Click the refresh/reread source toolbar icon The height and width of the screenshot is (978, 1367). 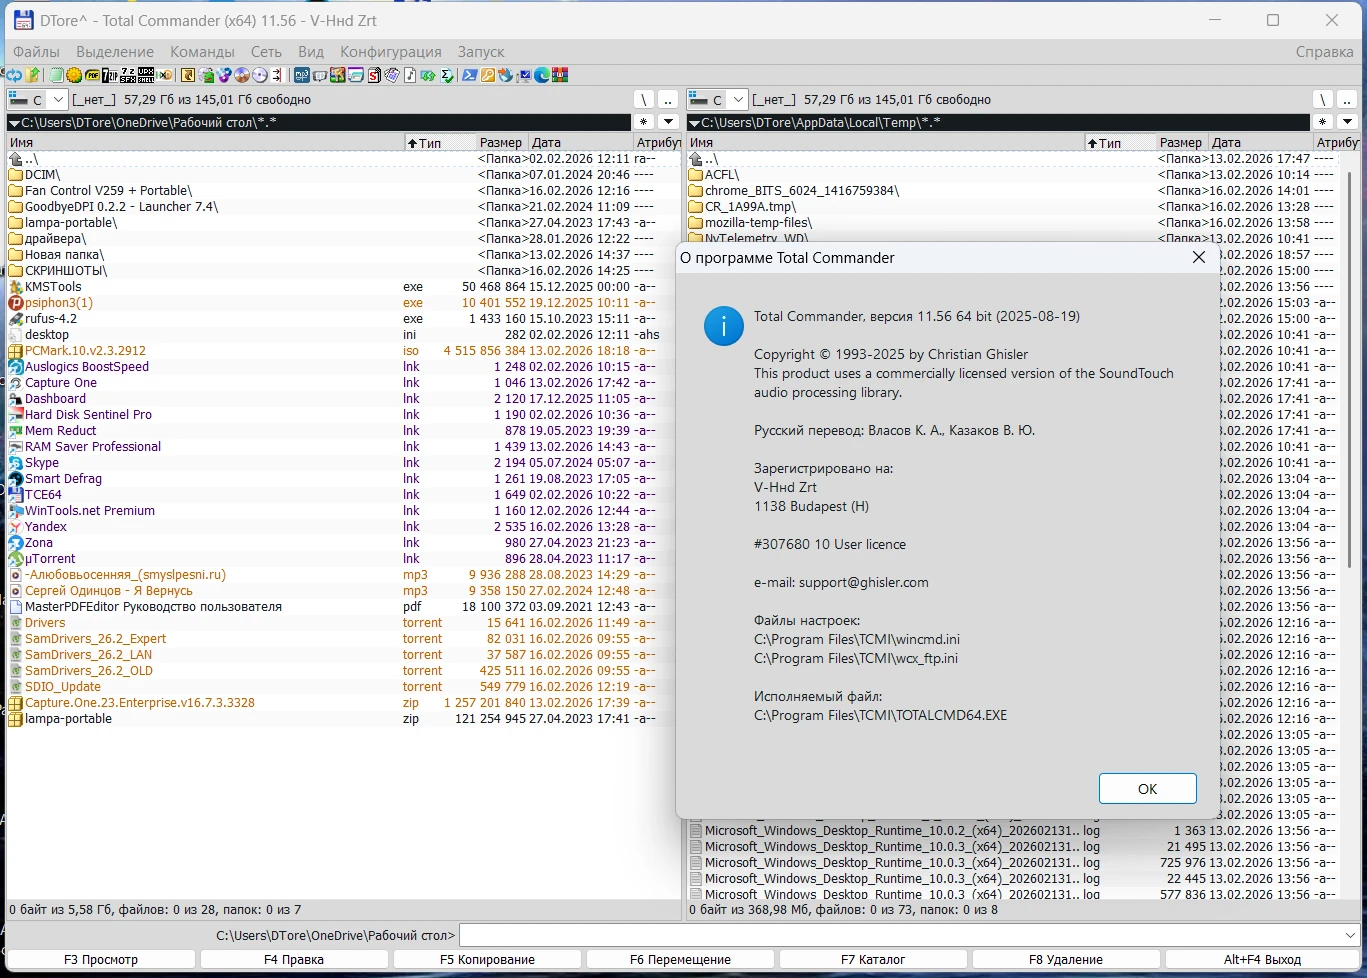tap(14, 75)
